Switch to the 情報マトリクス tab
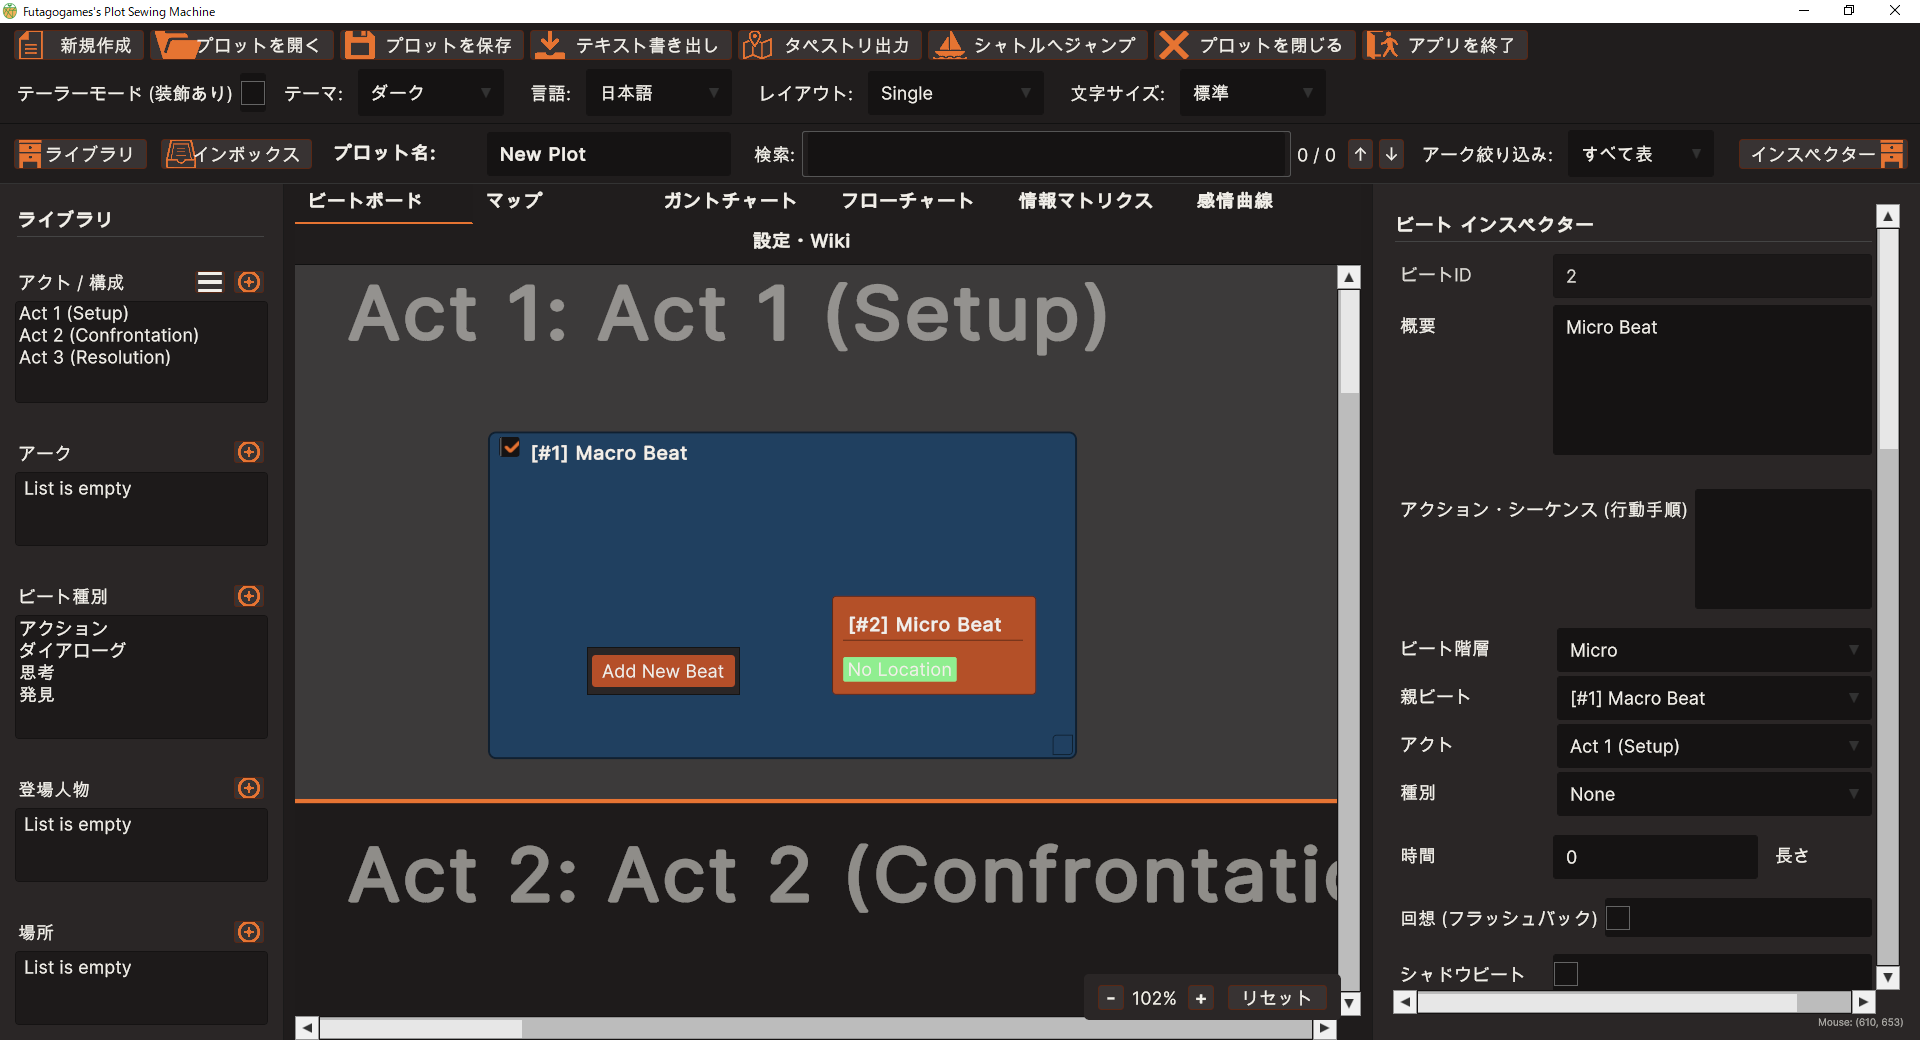Viewport: 1920px width, 1040px height. click(1085, 201)
